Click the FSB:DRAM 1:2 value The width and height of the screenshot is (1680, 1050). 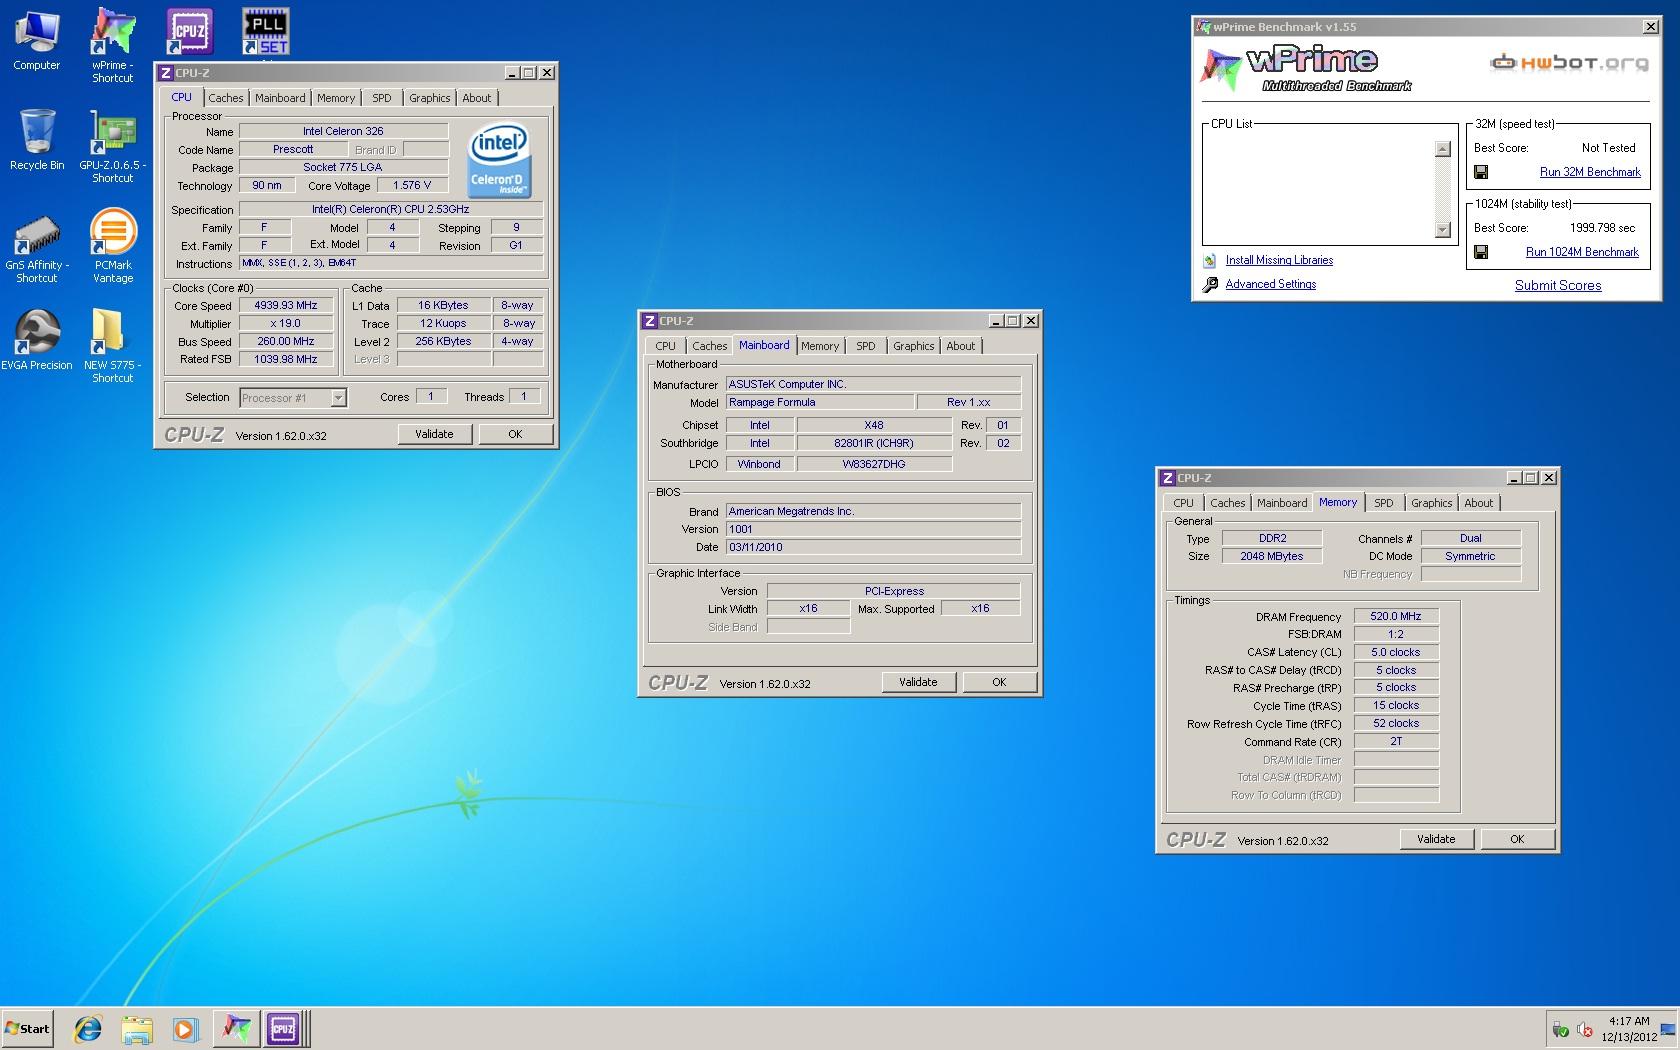click(1396, 634)
